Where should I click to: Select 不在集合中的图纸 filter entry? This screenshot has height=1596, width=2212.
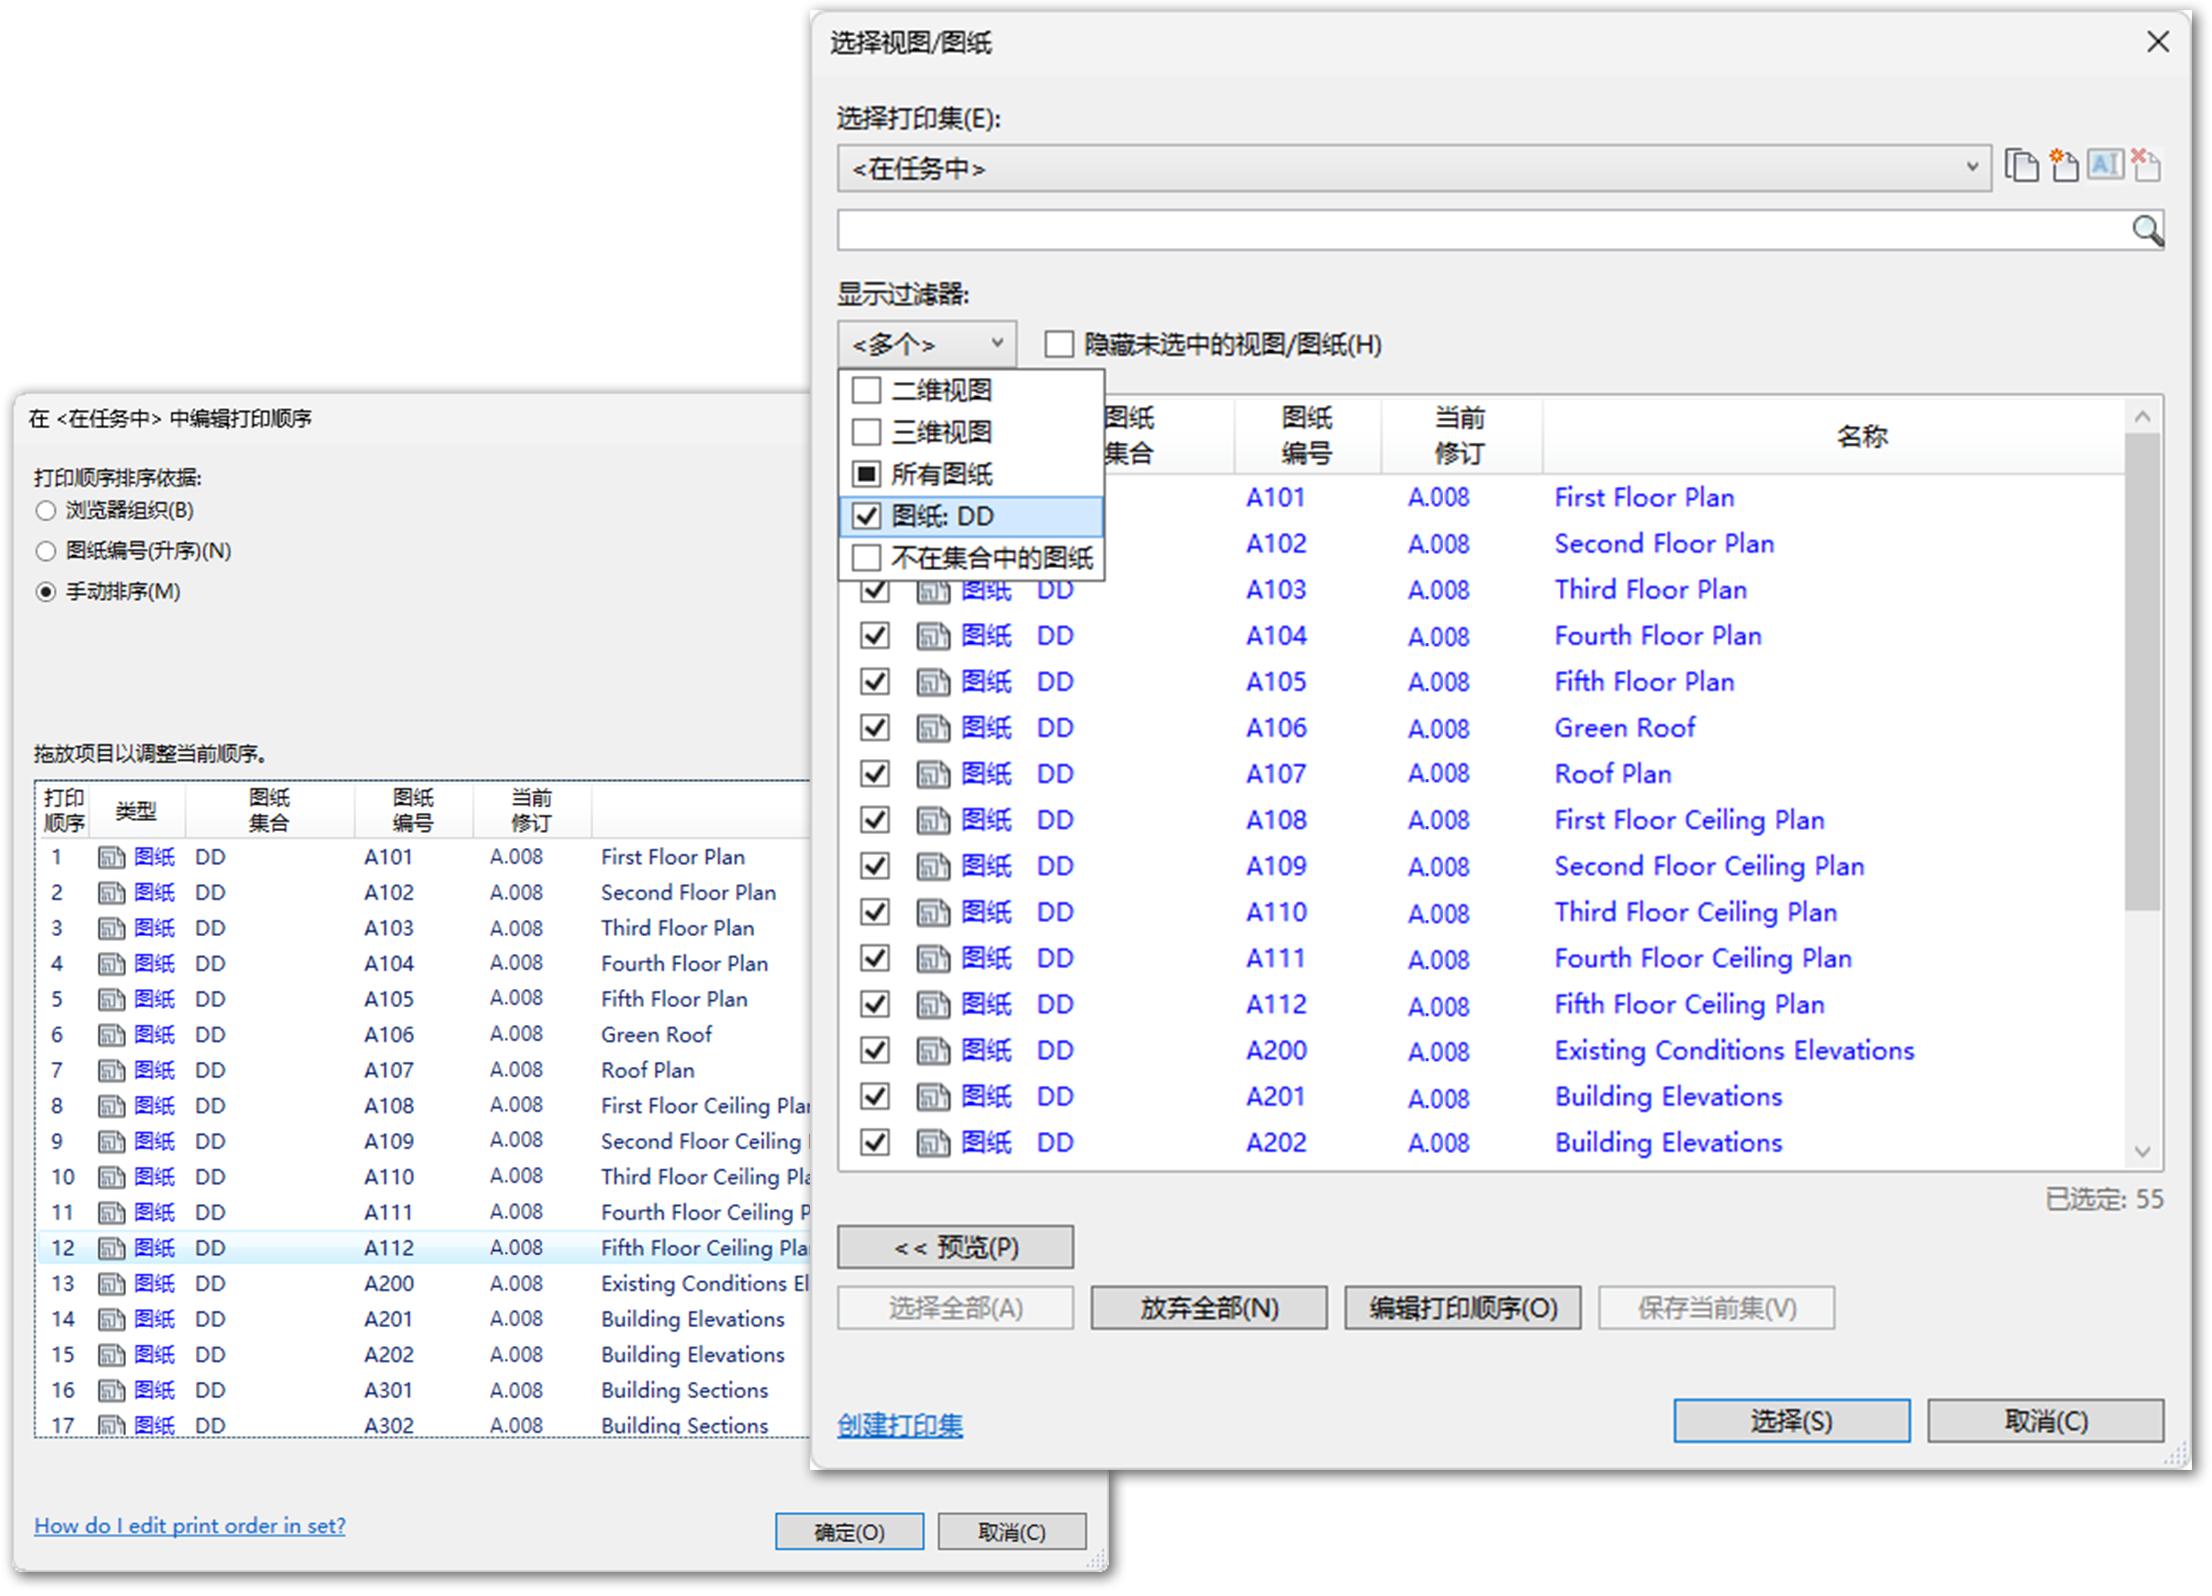[990, 558]
